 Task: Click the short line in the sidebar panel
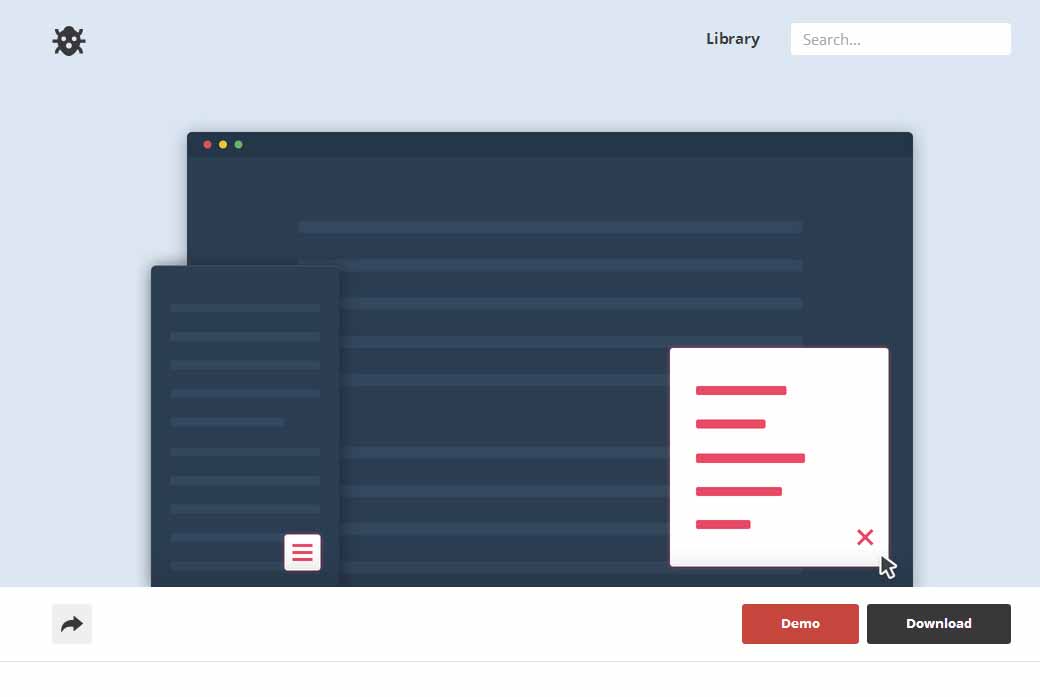[227, 422]
